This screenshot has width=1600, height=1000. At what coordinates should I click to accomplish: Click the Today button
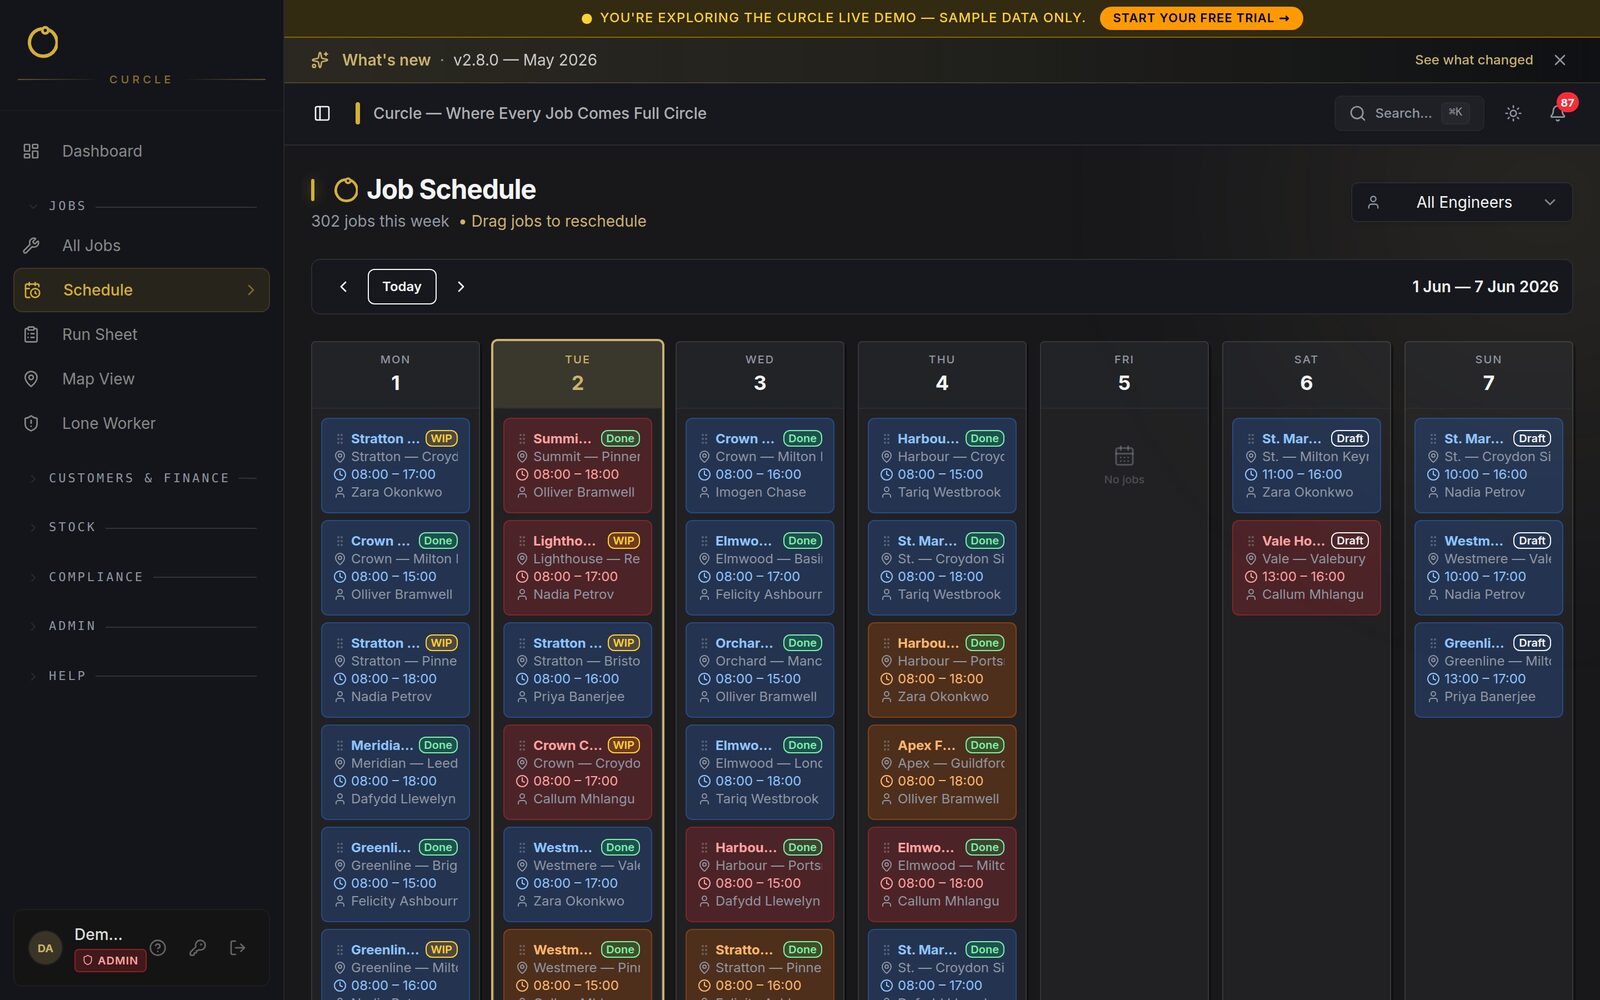tap(402, 286)
